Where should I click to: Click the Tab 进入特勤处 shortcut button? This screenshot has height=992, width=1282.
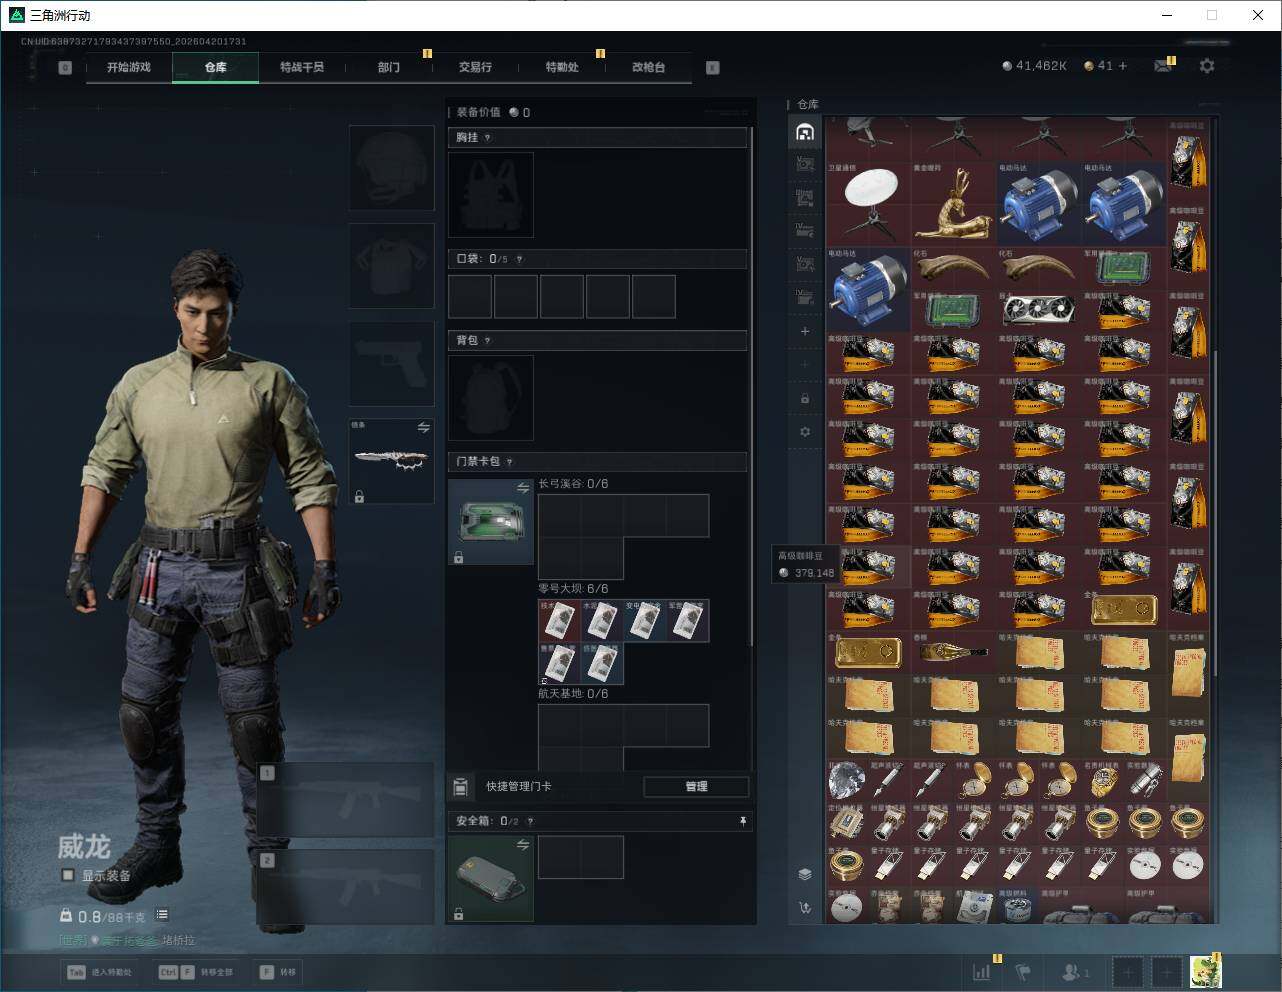pyautogui.click(x=99, y=972)
